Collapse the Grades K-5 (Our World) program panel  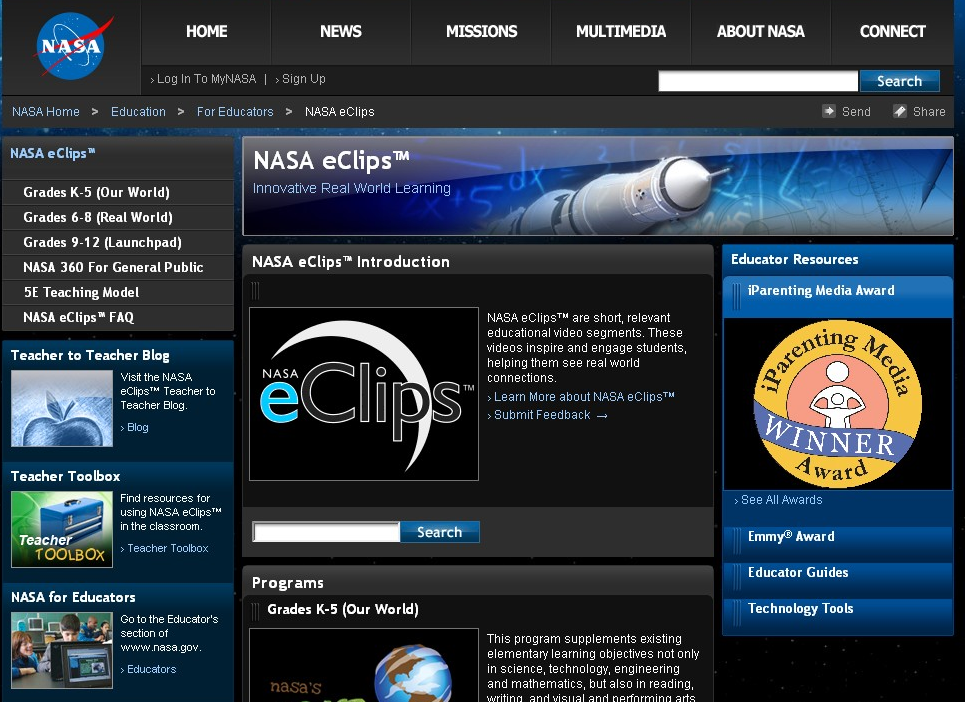pyautogui.click(x=478, y=609)
